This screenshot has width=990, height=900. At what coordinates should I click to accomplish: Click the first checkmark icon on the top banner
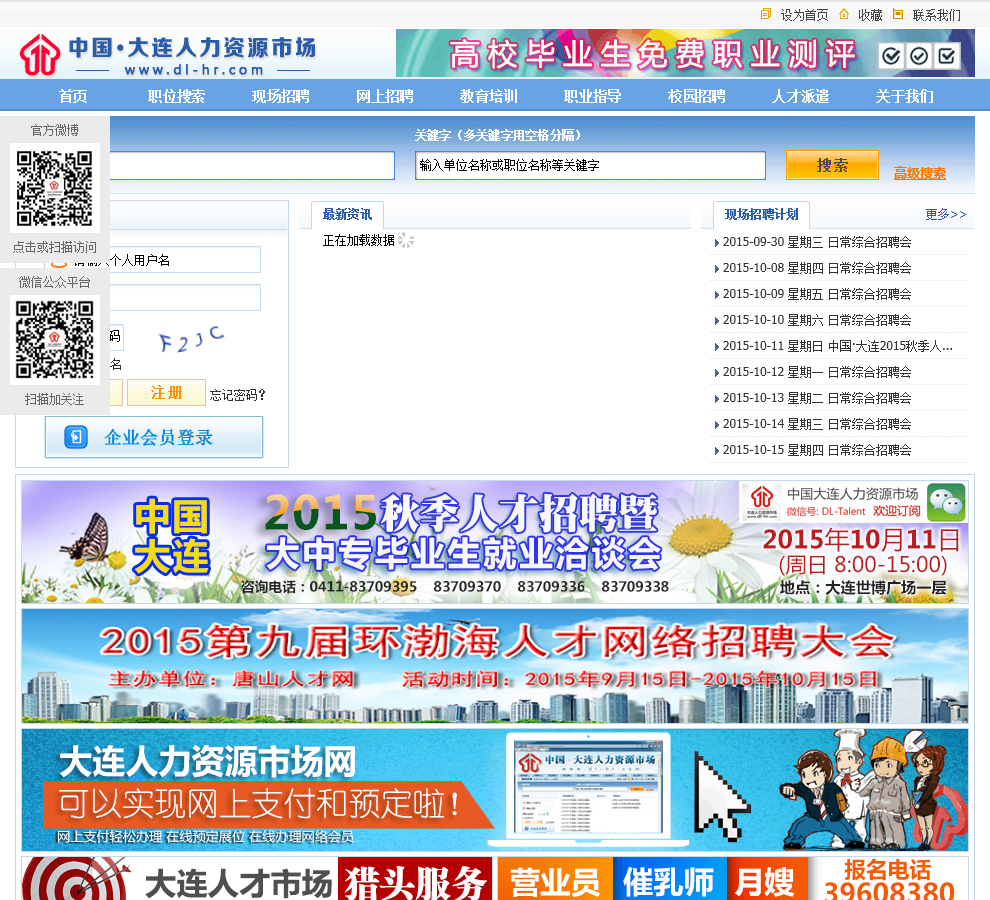click(891, 57)
